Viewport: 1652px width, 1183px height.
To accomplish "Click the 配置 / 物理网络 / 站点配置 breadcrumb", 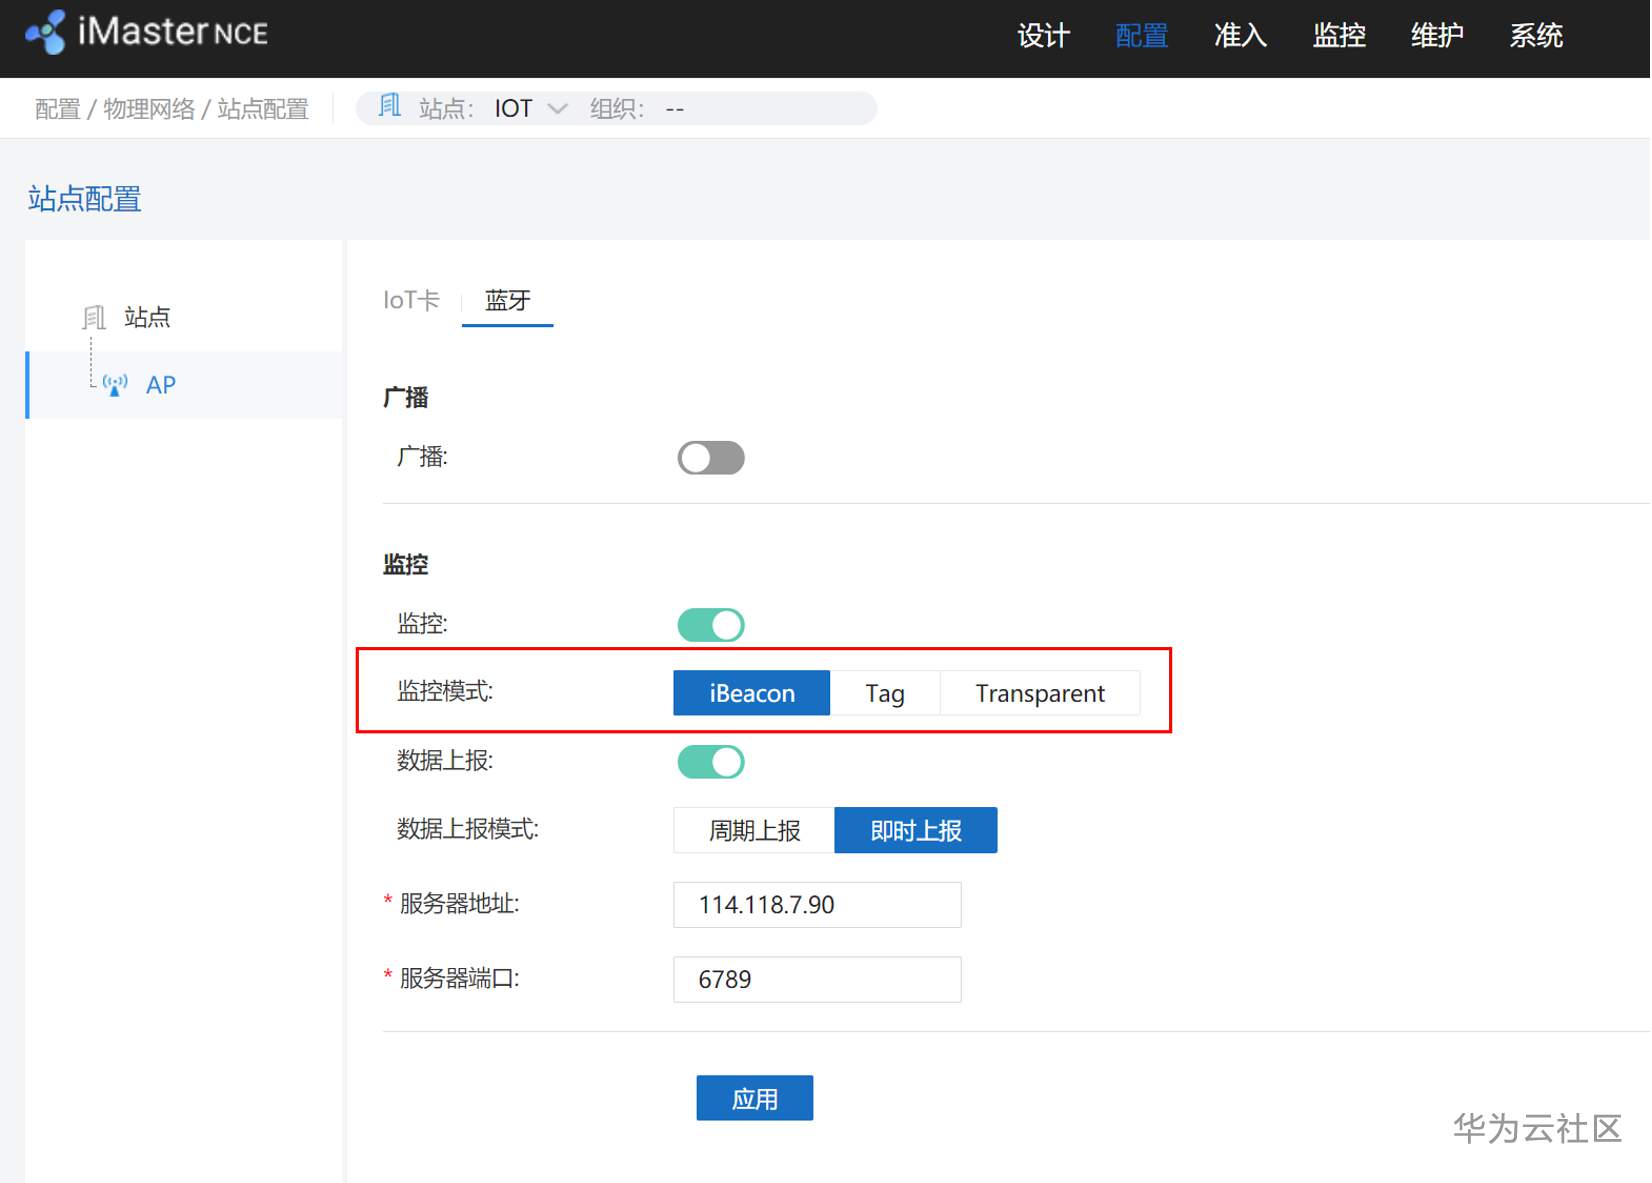I will (172, 109).
